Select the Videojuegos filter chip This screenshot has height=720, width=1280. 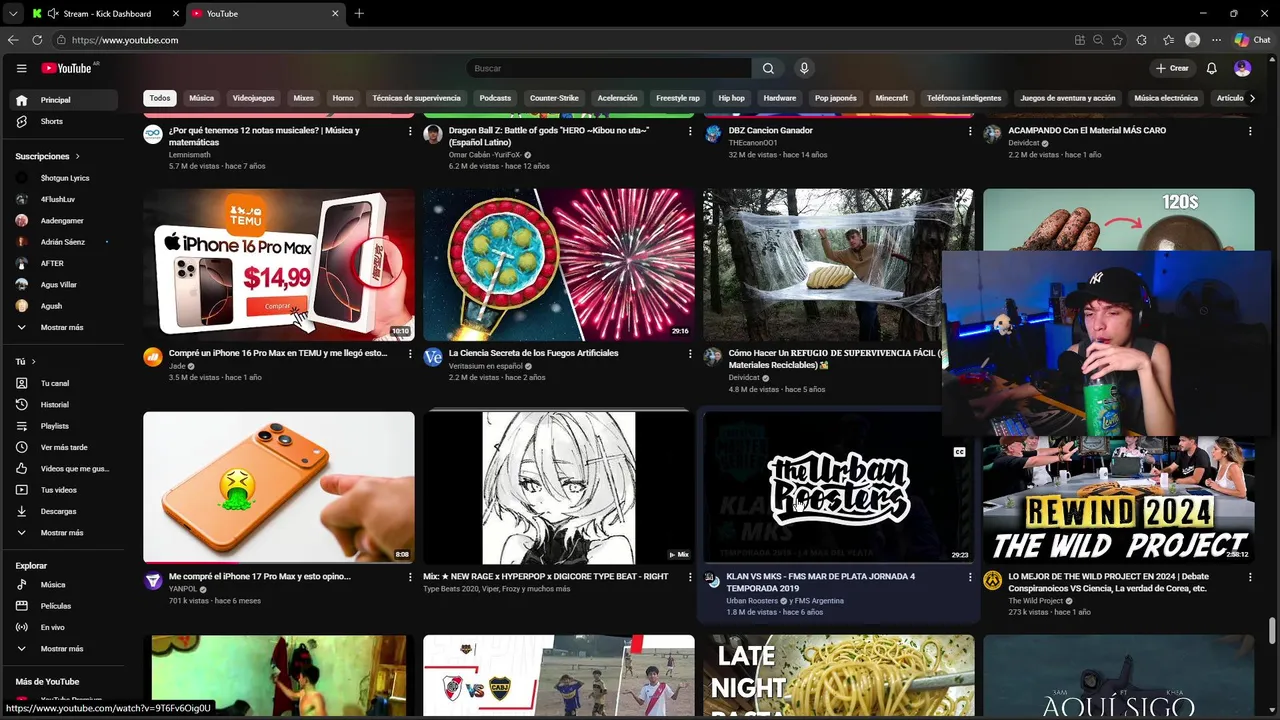tap(253, 98)
